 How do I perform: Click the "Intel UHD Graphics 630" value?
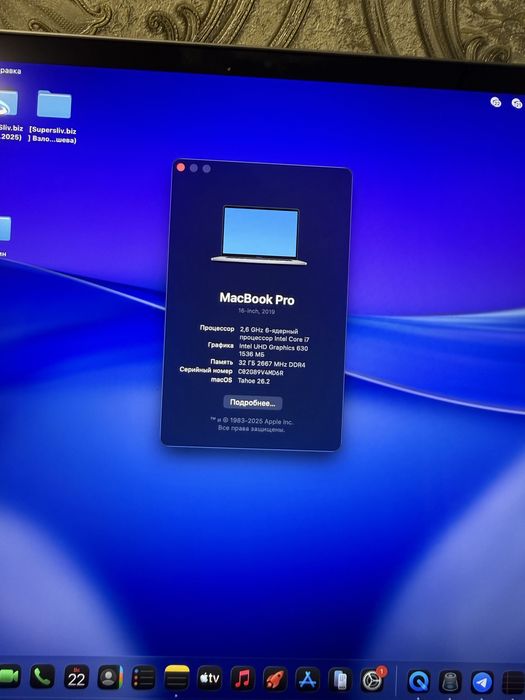(273, 347)
